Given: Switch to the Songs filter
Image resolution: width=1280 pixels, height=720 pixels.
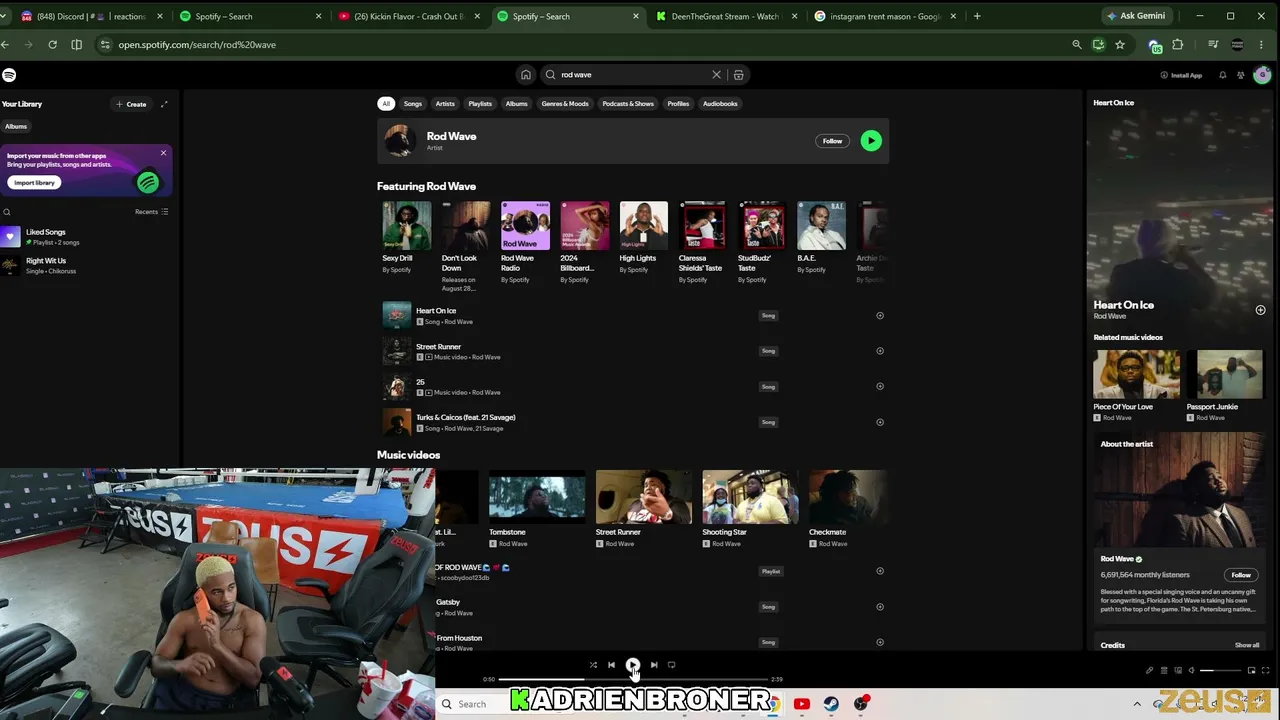Looking at the screenshot, I should (x=413, y=104).
